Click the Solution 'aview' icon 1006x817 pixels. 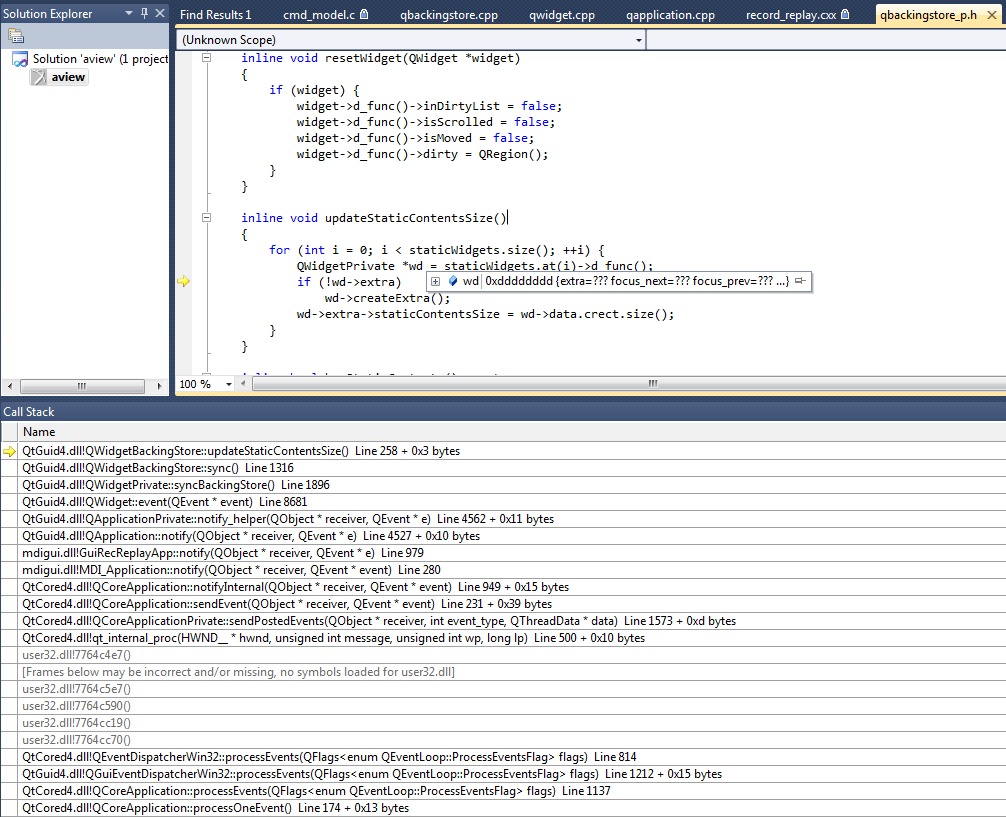21,60
